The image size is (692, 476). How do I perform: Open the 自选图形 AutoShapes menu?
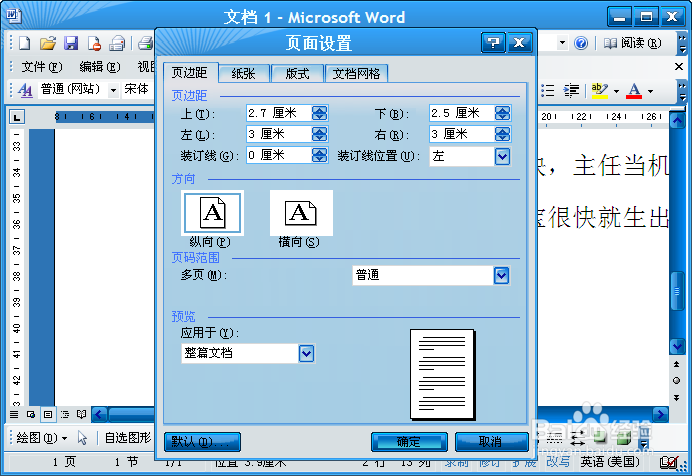tap(128, 438)
